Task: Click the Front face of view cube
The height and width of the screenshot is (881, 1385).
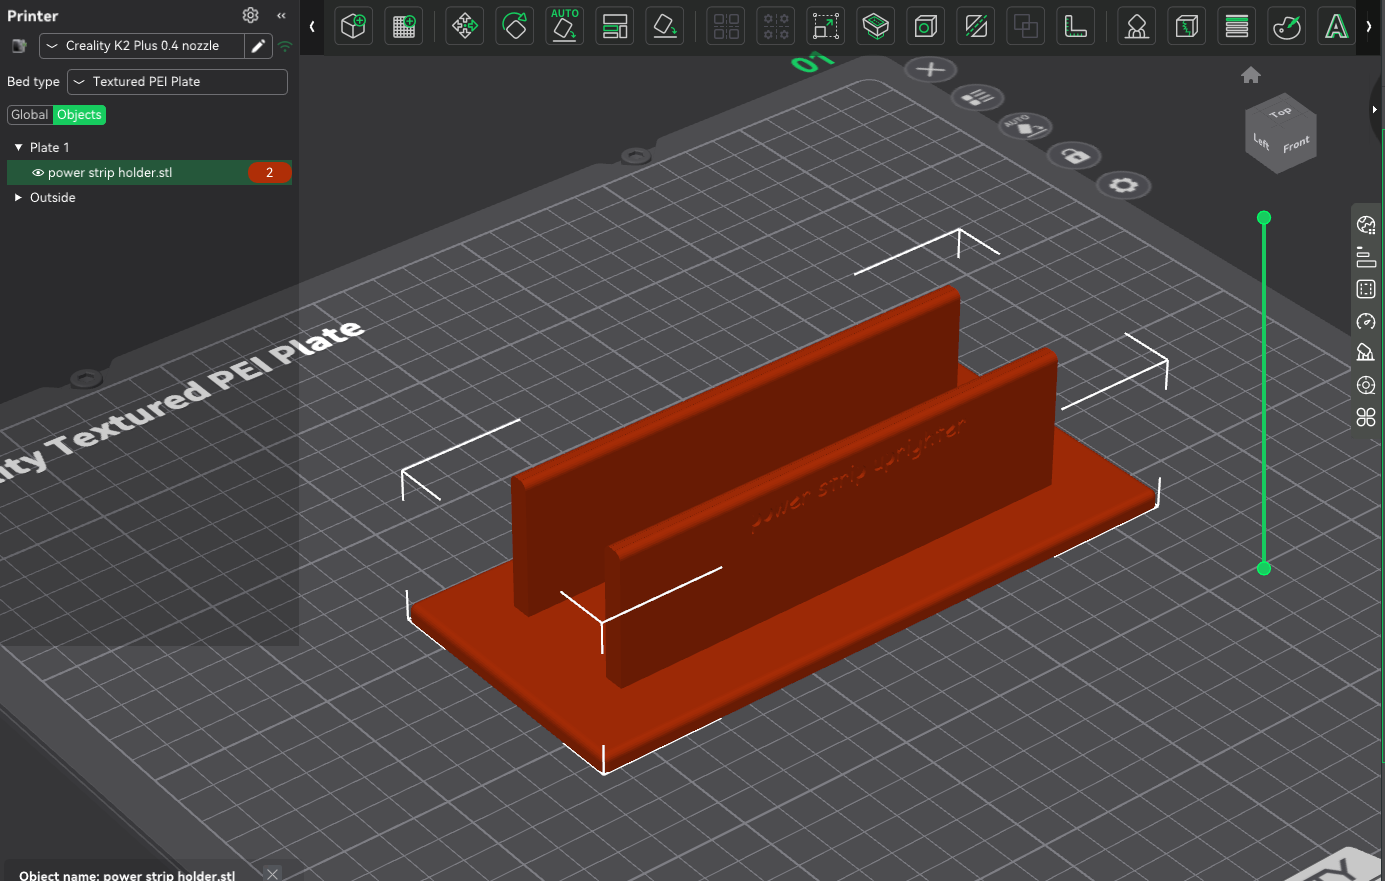Action: [1297, 146]
